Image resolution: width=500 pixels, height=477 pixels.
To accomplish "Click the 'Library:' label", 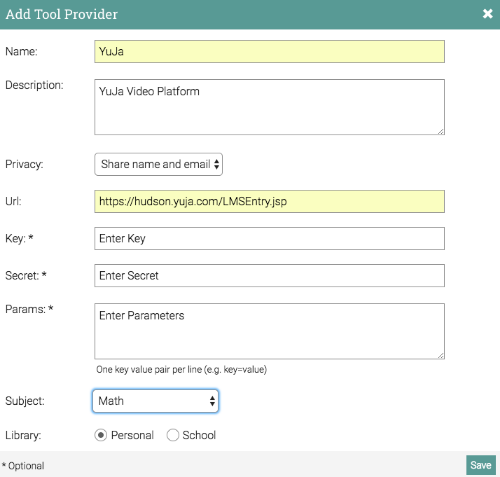I will click(x=23, y=435).
